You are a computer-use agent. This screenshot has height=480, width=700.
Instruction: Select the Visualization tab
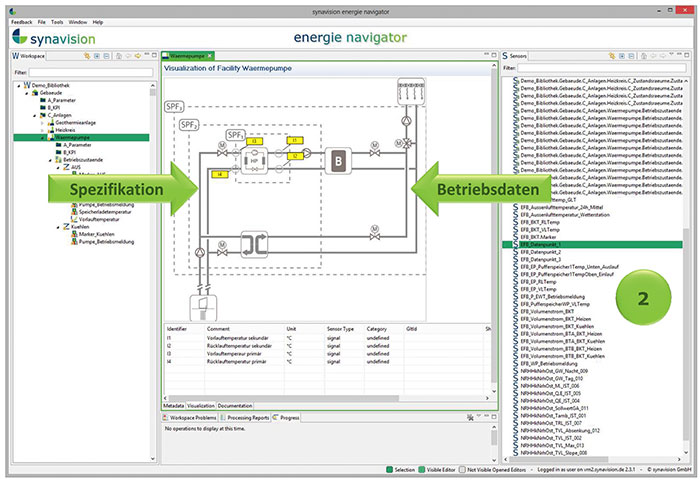201,406
